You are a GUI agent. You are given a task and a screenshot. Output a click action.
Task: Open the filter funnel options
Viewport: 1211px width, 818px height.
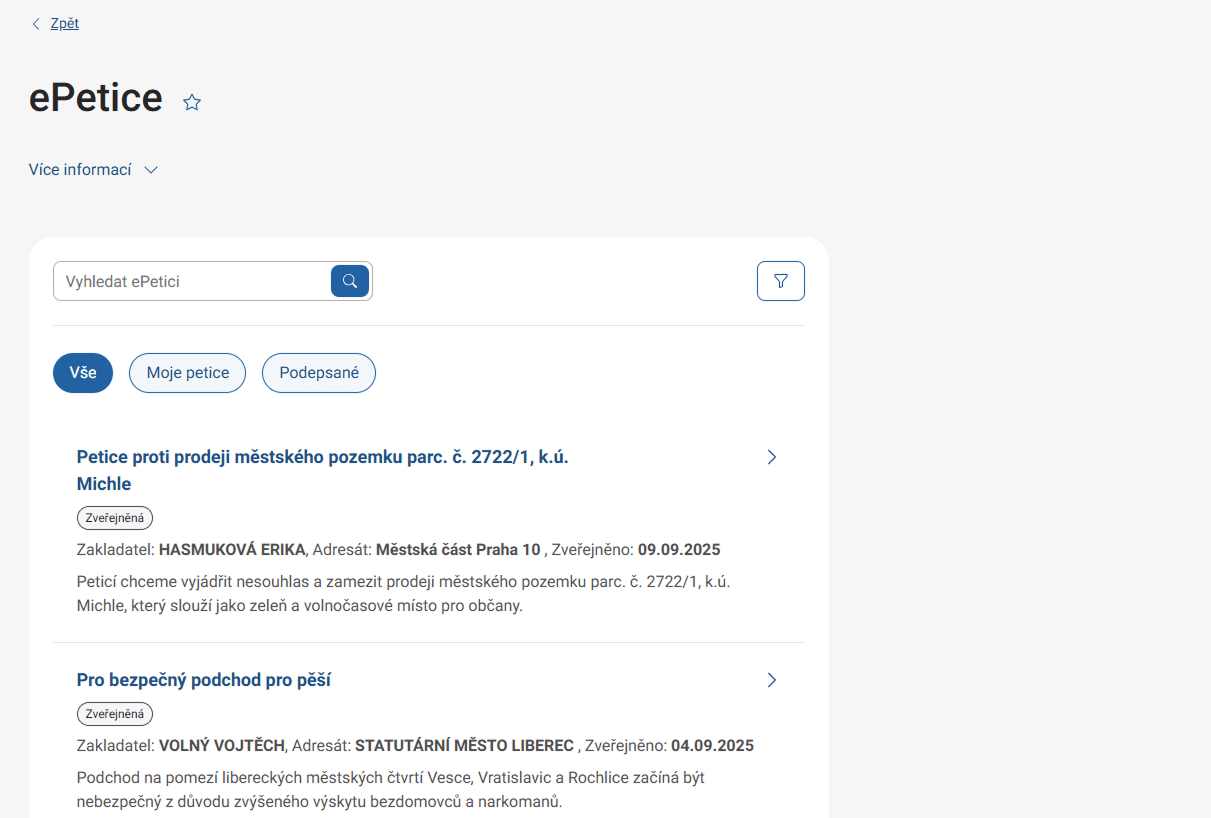(780, 281)
